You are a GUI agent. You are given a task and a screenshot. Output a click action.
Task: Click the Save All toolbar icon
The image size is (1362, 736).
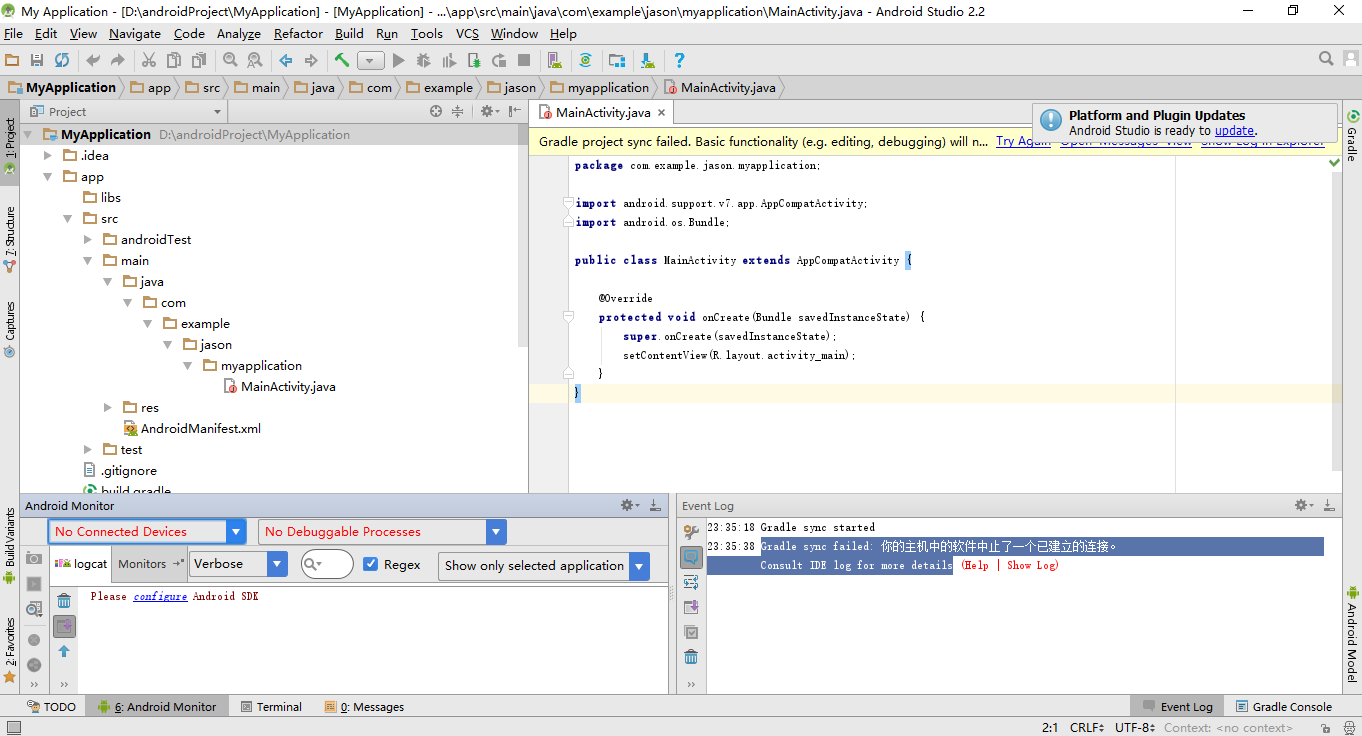tap(37, 60)
